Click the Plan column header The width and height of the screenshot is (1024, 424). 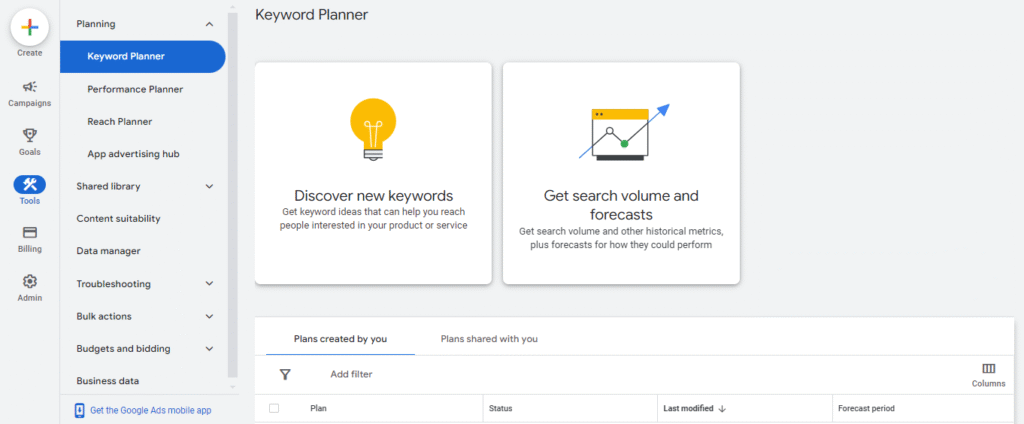point(319,408)
